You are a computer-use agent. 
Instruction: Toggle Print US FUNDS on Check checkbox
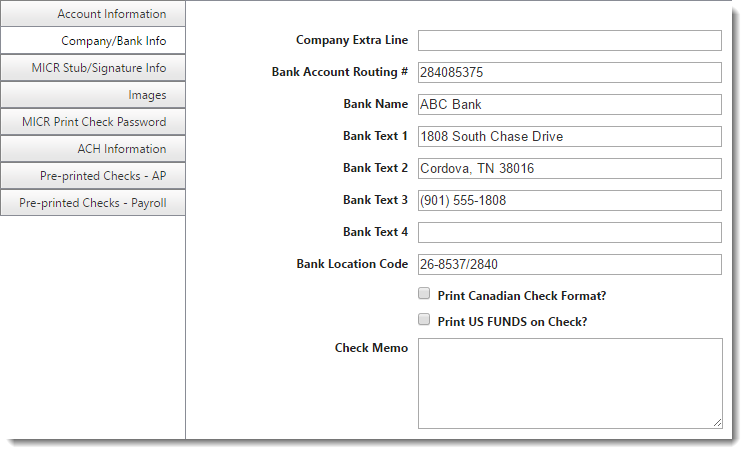[424, 320]
